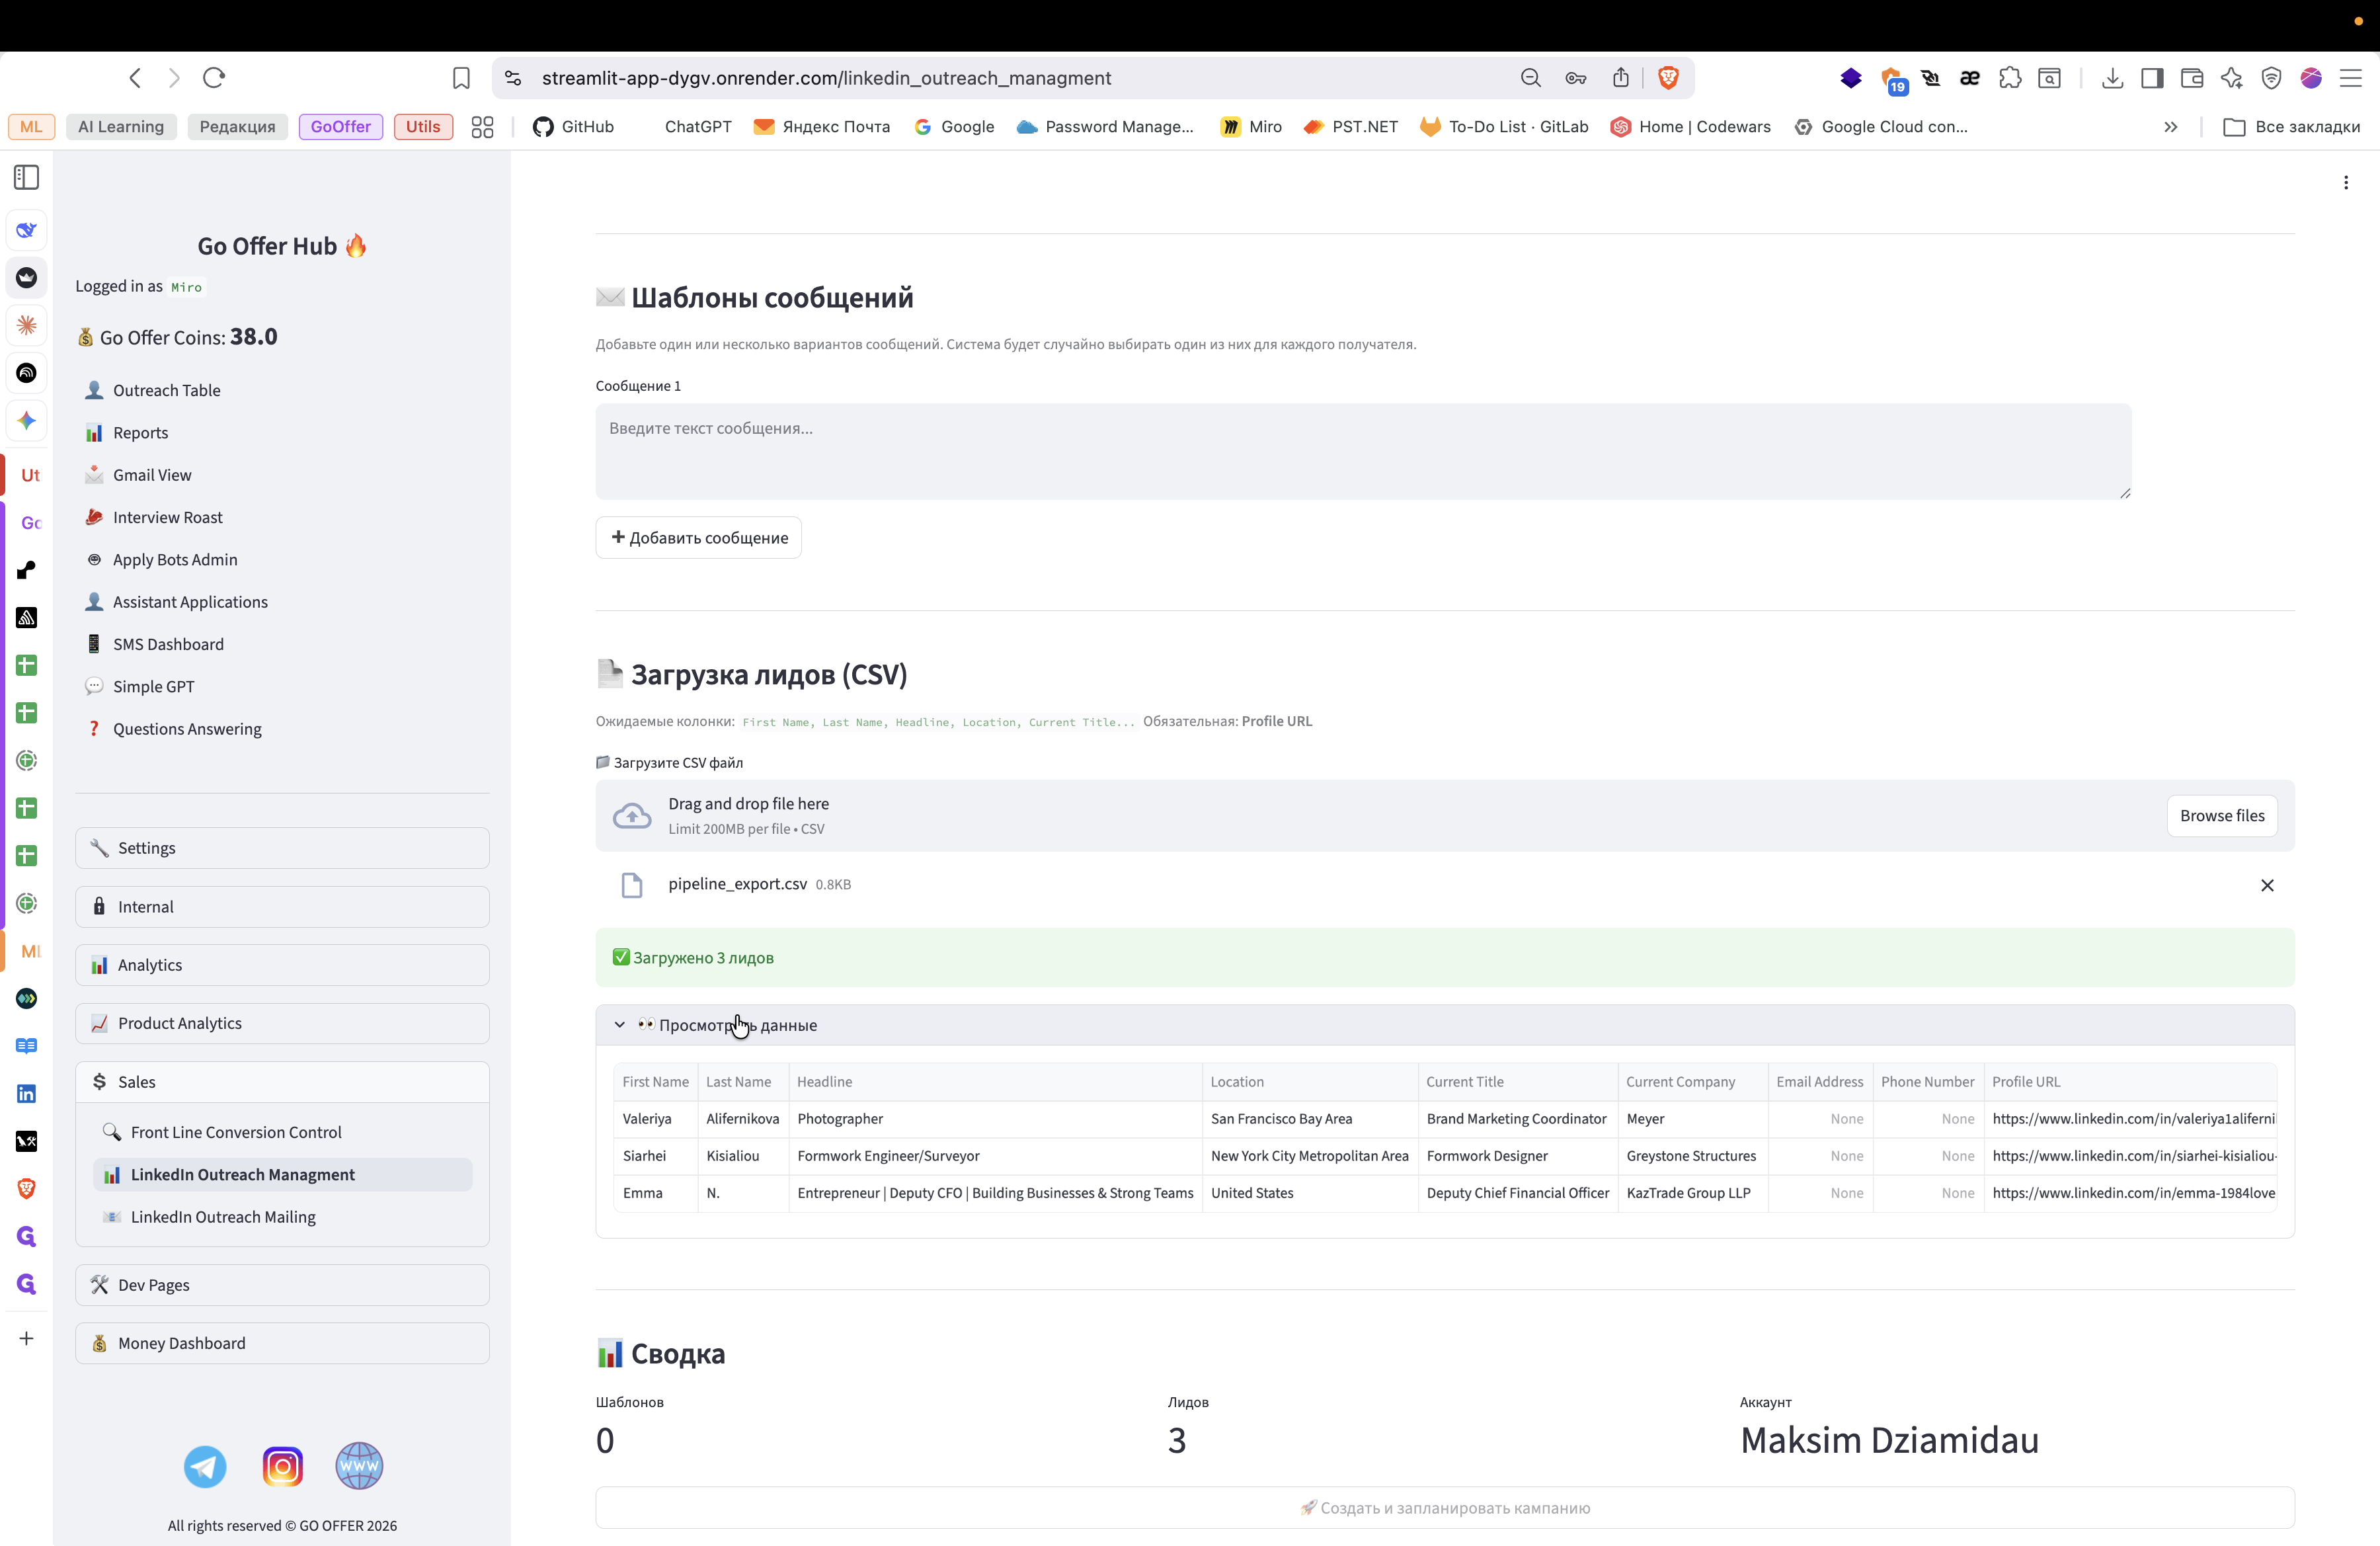This screenshot has width=2380, height=1546.
Task: Open the Instagram icon in sidebar footer
Action: coord(282,1467)
